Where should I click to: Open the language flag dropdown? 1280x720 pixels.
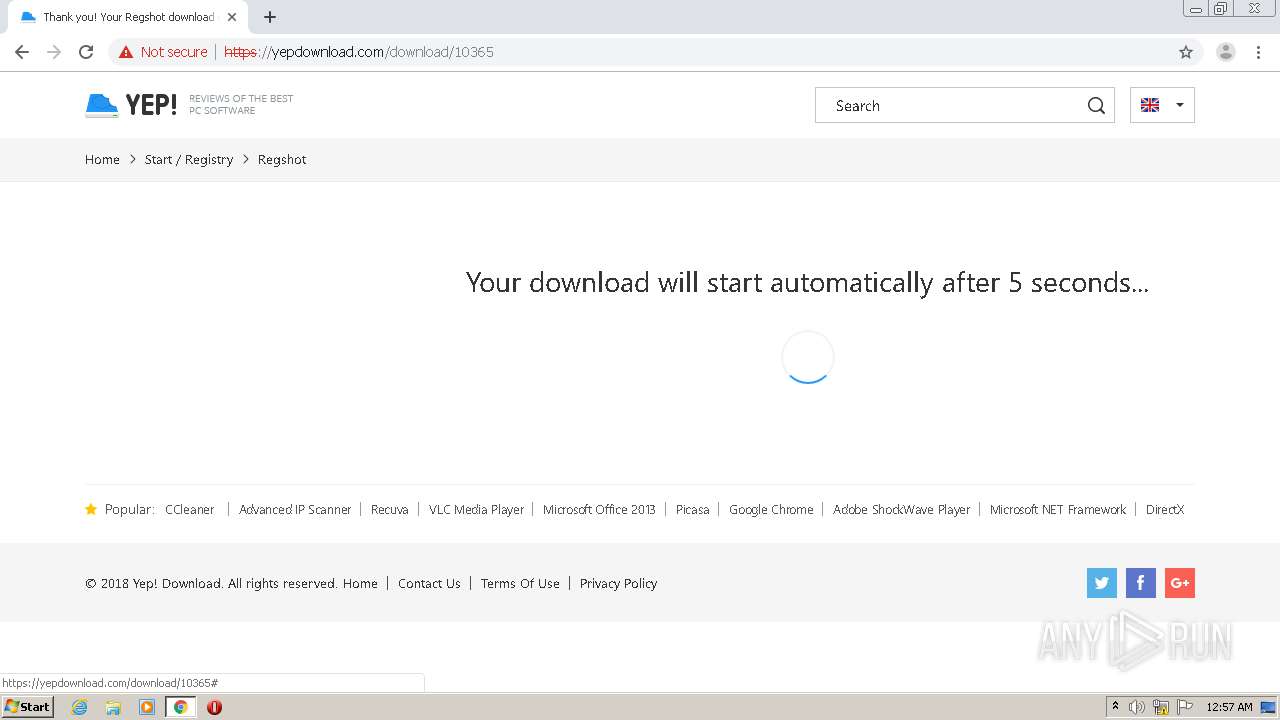(x=1162, y=105)
